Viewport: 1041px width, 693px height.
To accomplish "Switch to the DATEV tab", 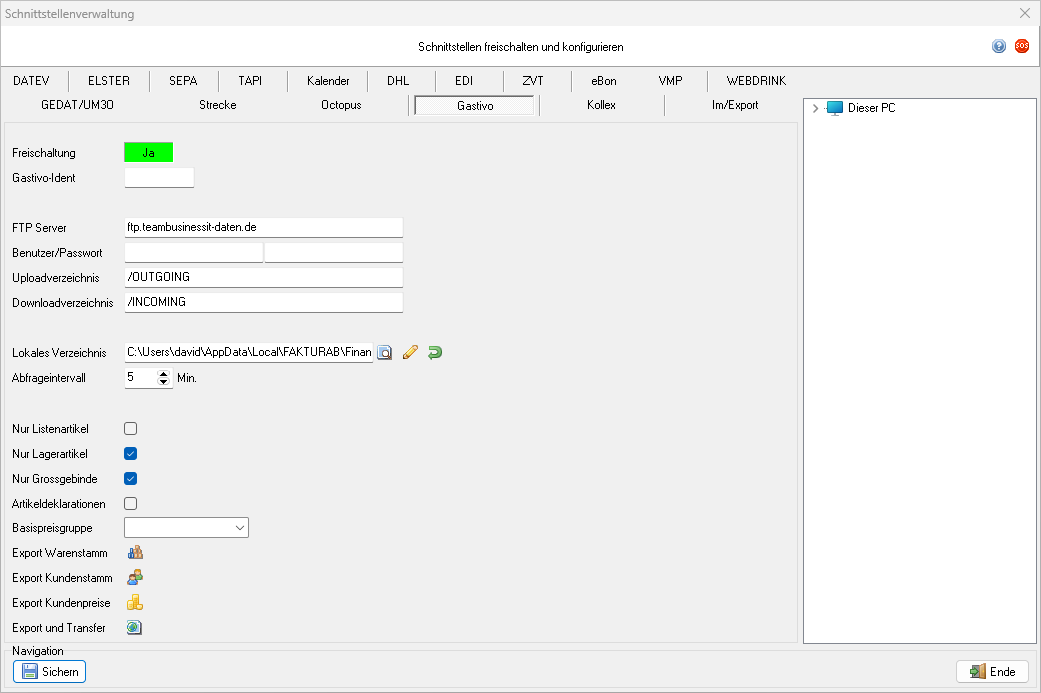I will coord(32,81).
